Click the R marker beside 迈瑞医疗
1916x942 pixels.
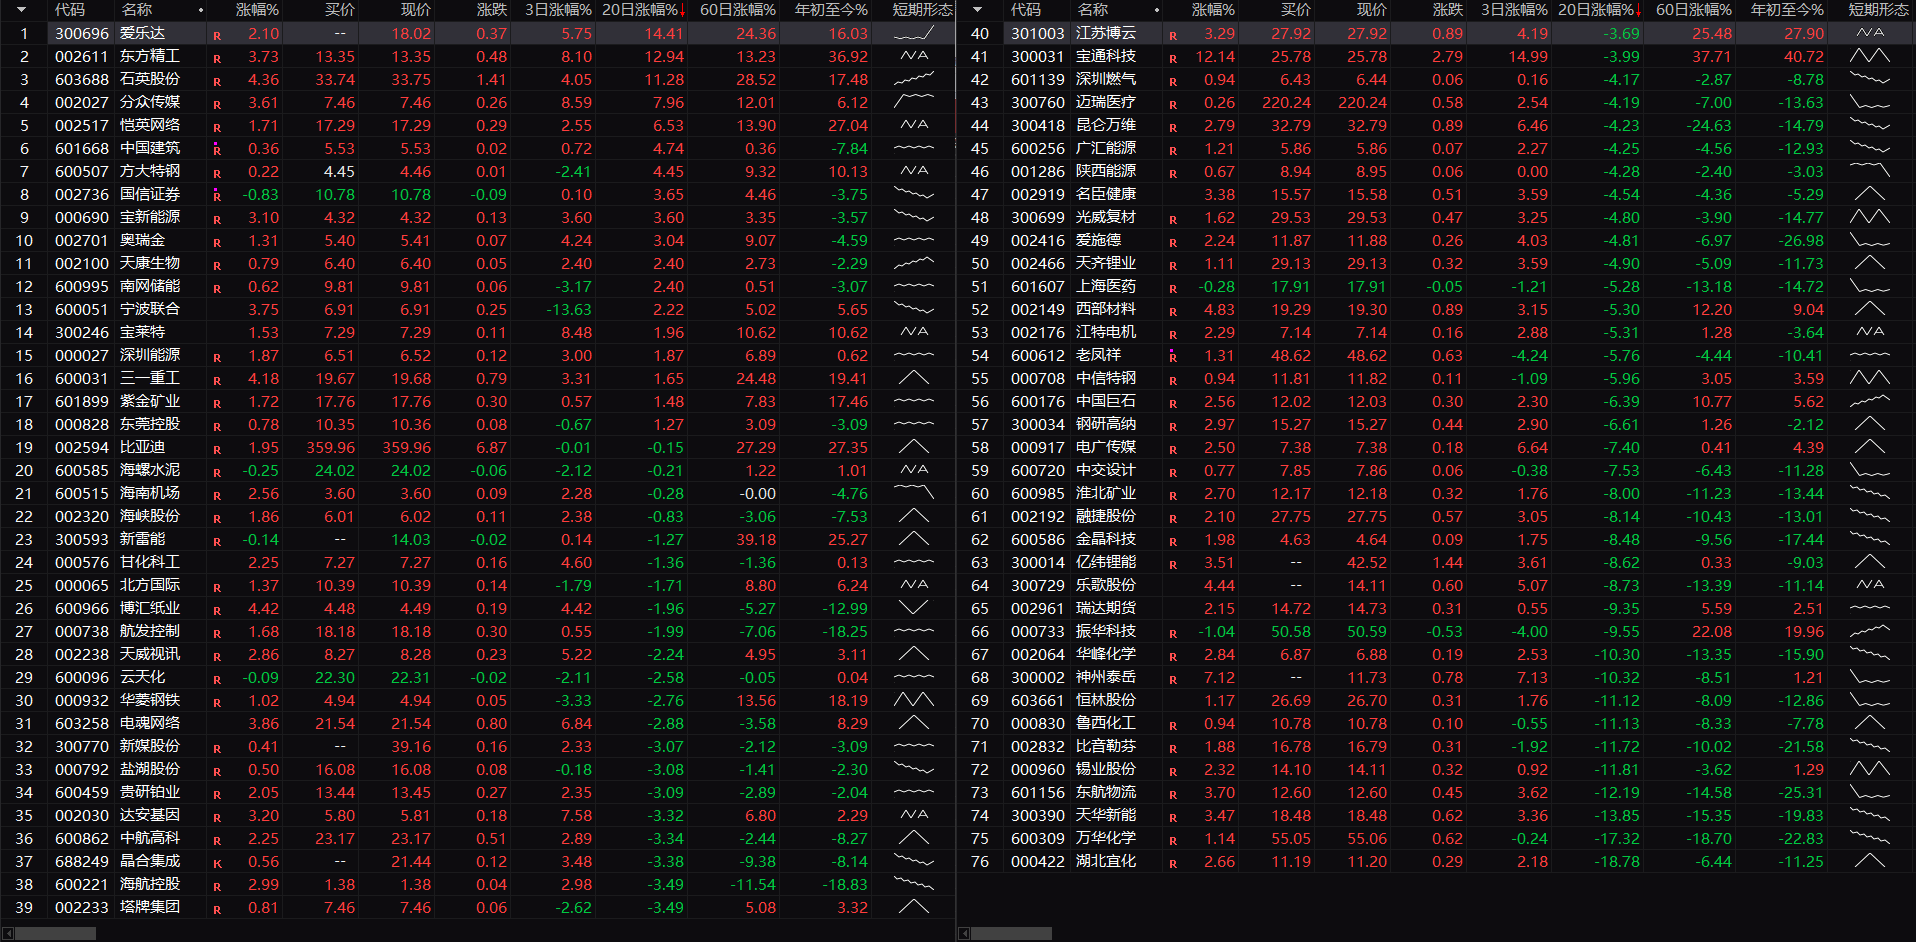pyautogui.click(x=1173, y=105)
